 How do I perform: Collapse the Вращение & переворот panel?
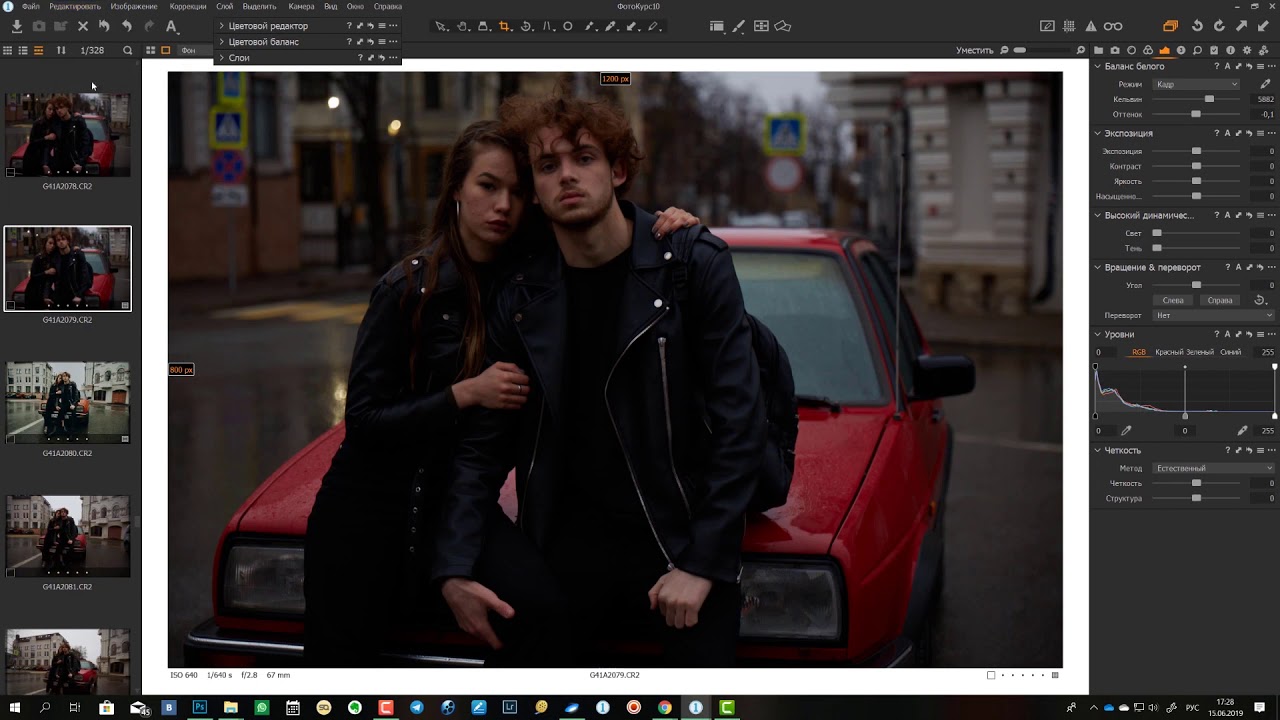pyautogui.click(x=1097, y=267)
